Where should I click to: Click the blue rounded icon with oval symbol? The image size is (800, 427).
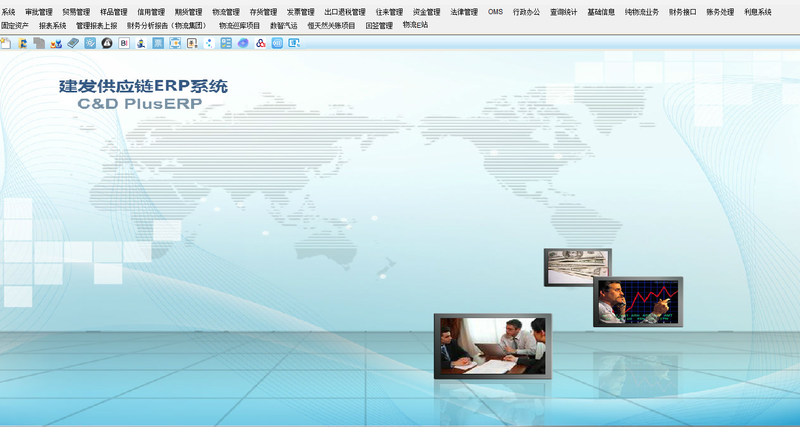point(277,43)
